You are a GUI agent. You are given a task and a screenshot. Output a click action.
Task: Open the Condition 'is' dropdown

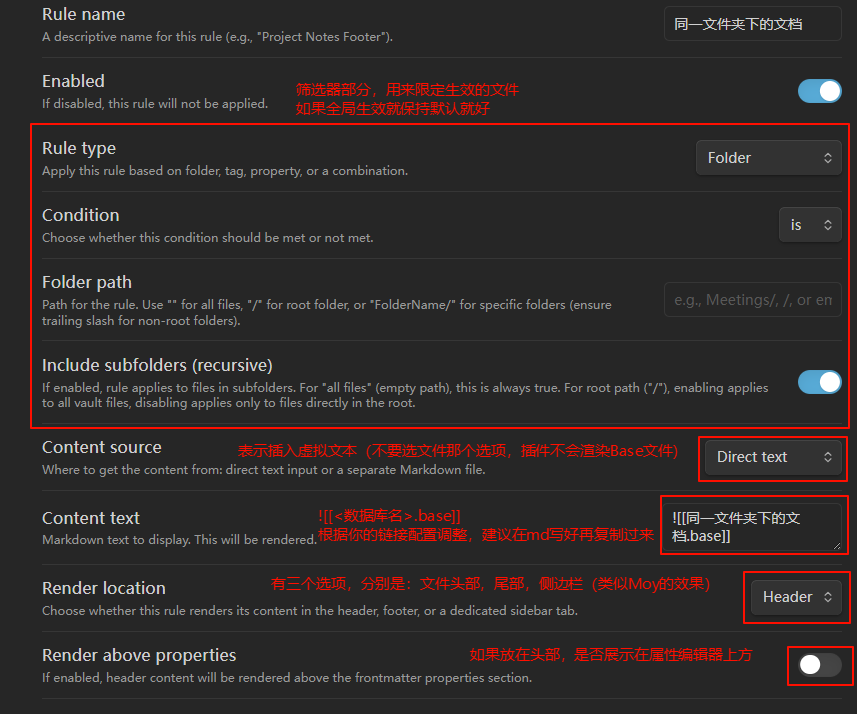pos(810,225)
